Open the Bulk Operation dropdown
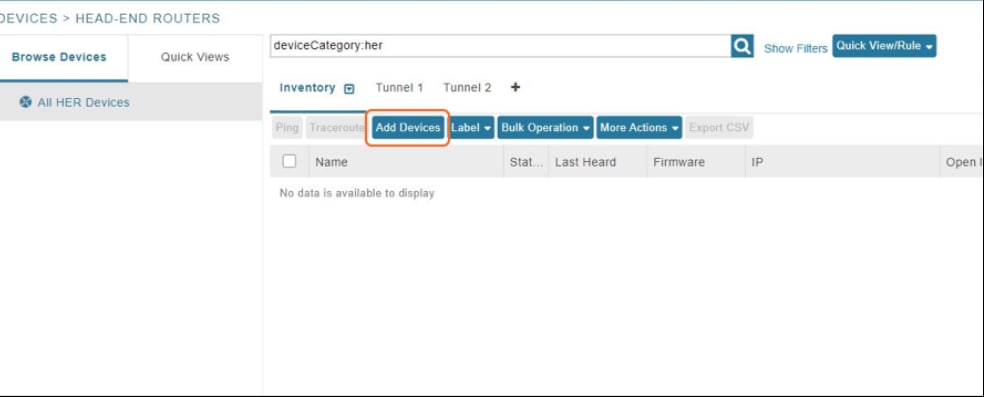 545,127
